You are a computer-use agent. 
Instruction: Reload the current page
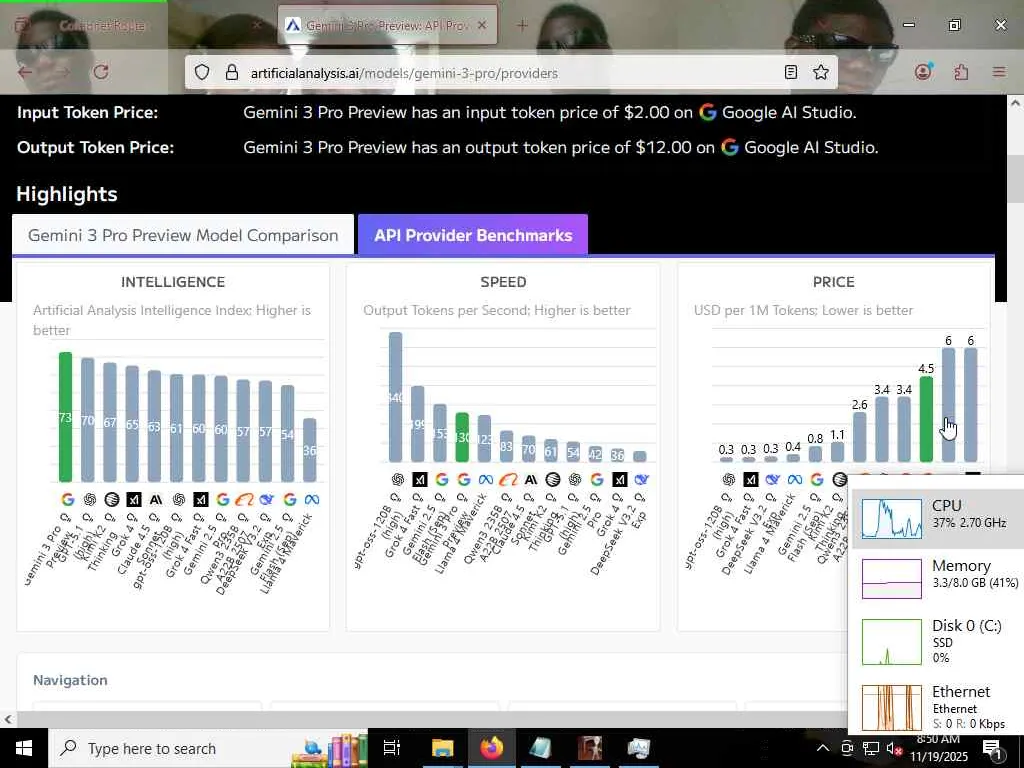click(101, 72)
